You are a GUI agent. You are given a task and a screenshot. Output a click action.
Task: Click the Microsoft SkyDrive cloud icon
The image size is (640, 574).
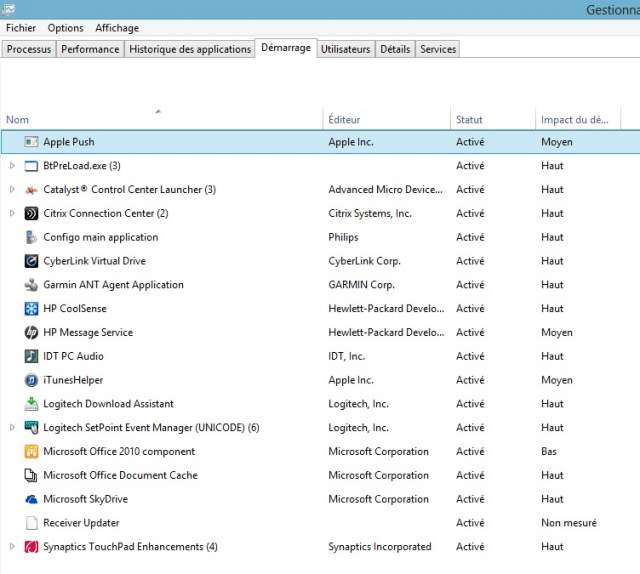[x=31, y=499]
